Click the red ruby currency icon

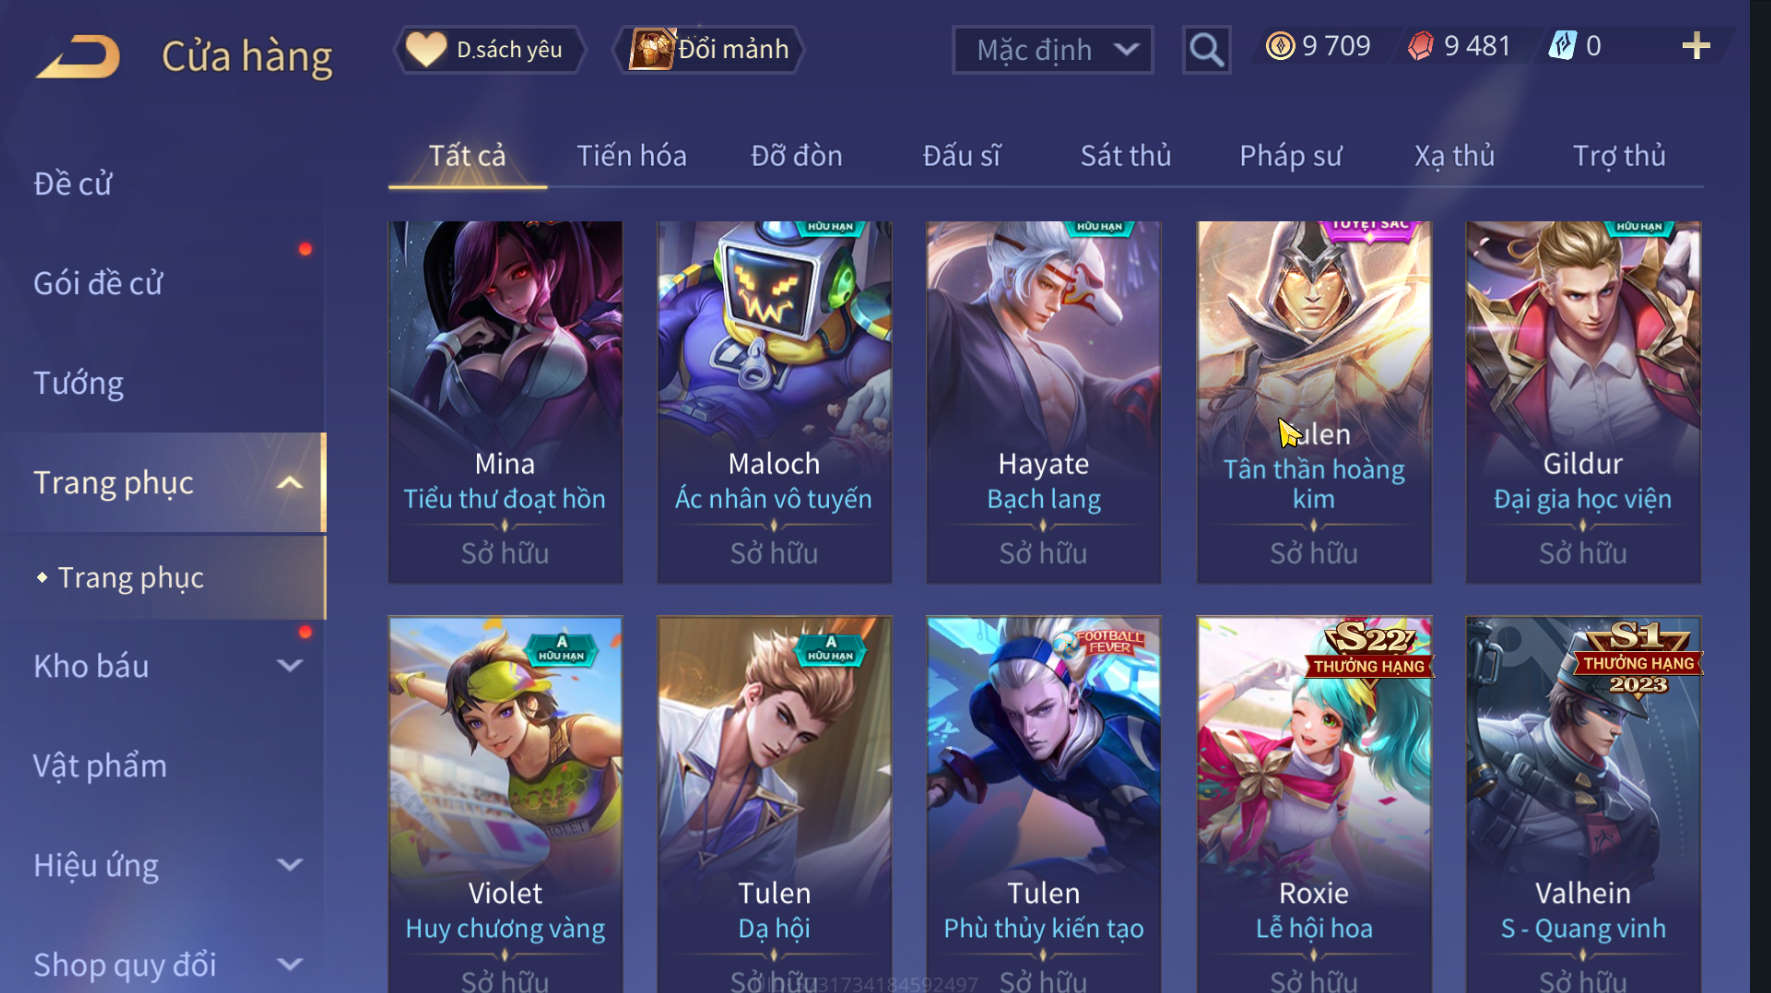[1421, 46]
